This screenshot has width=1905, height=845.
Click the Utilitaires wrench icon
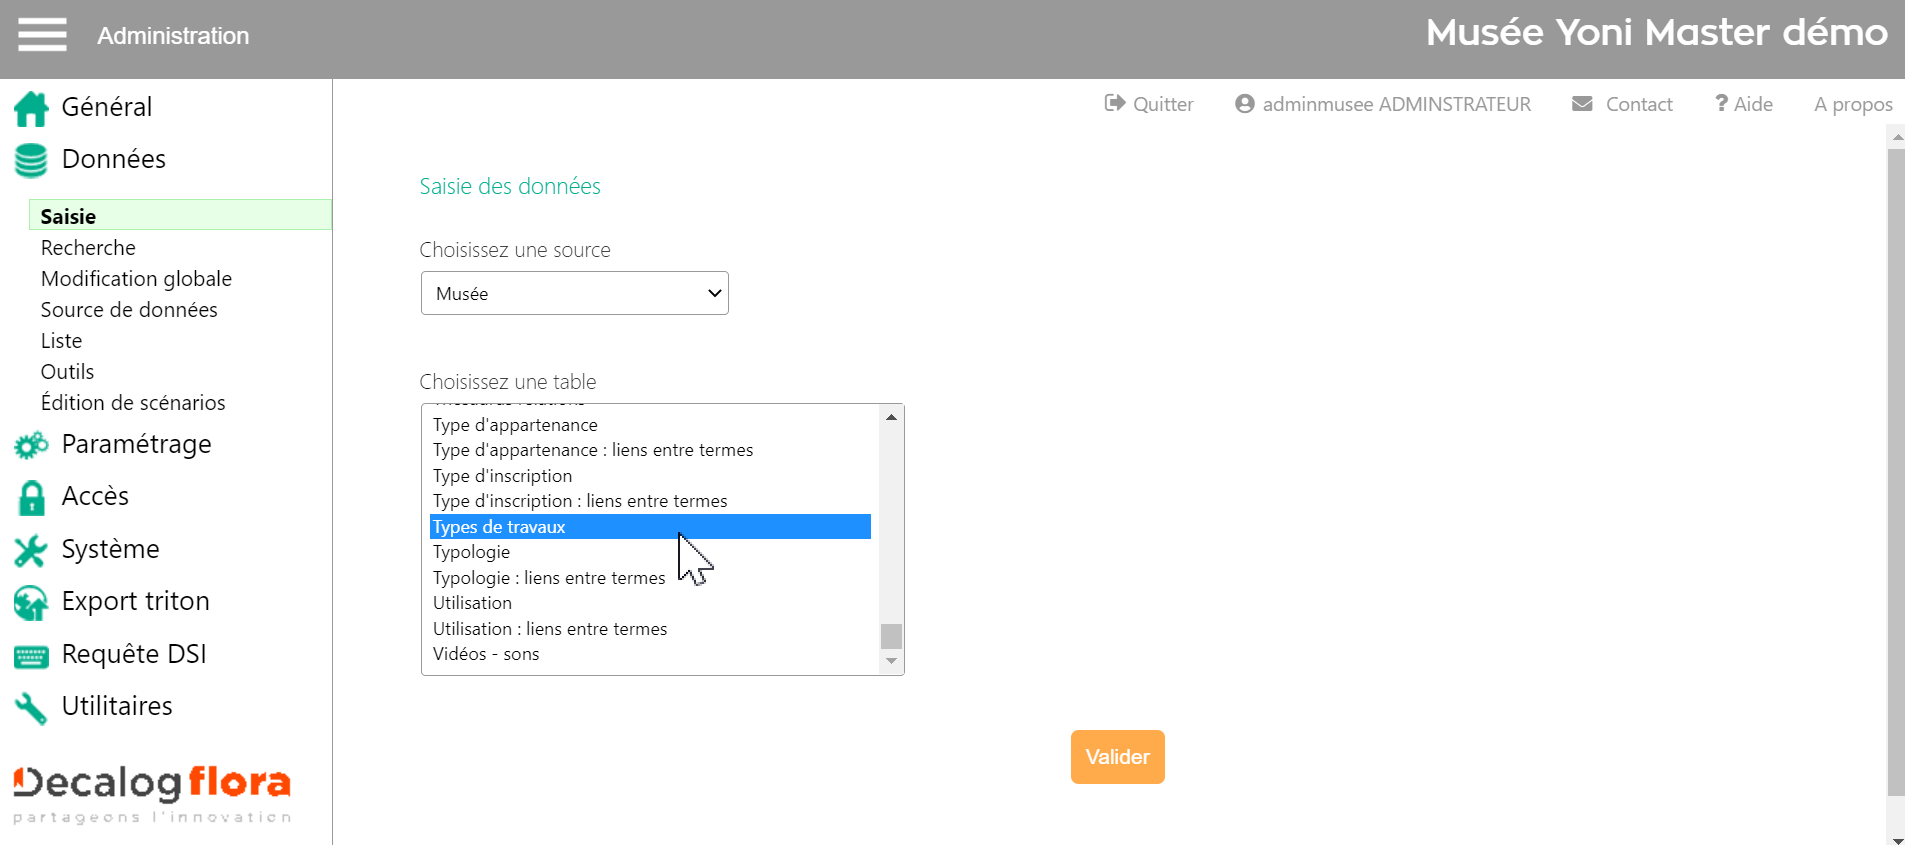[31, 708]
